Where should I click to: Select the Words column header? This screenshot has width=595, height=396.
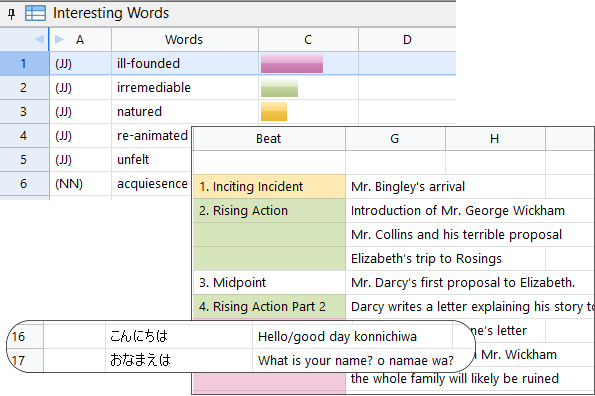[184, 39]
